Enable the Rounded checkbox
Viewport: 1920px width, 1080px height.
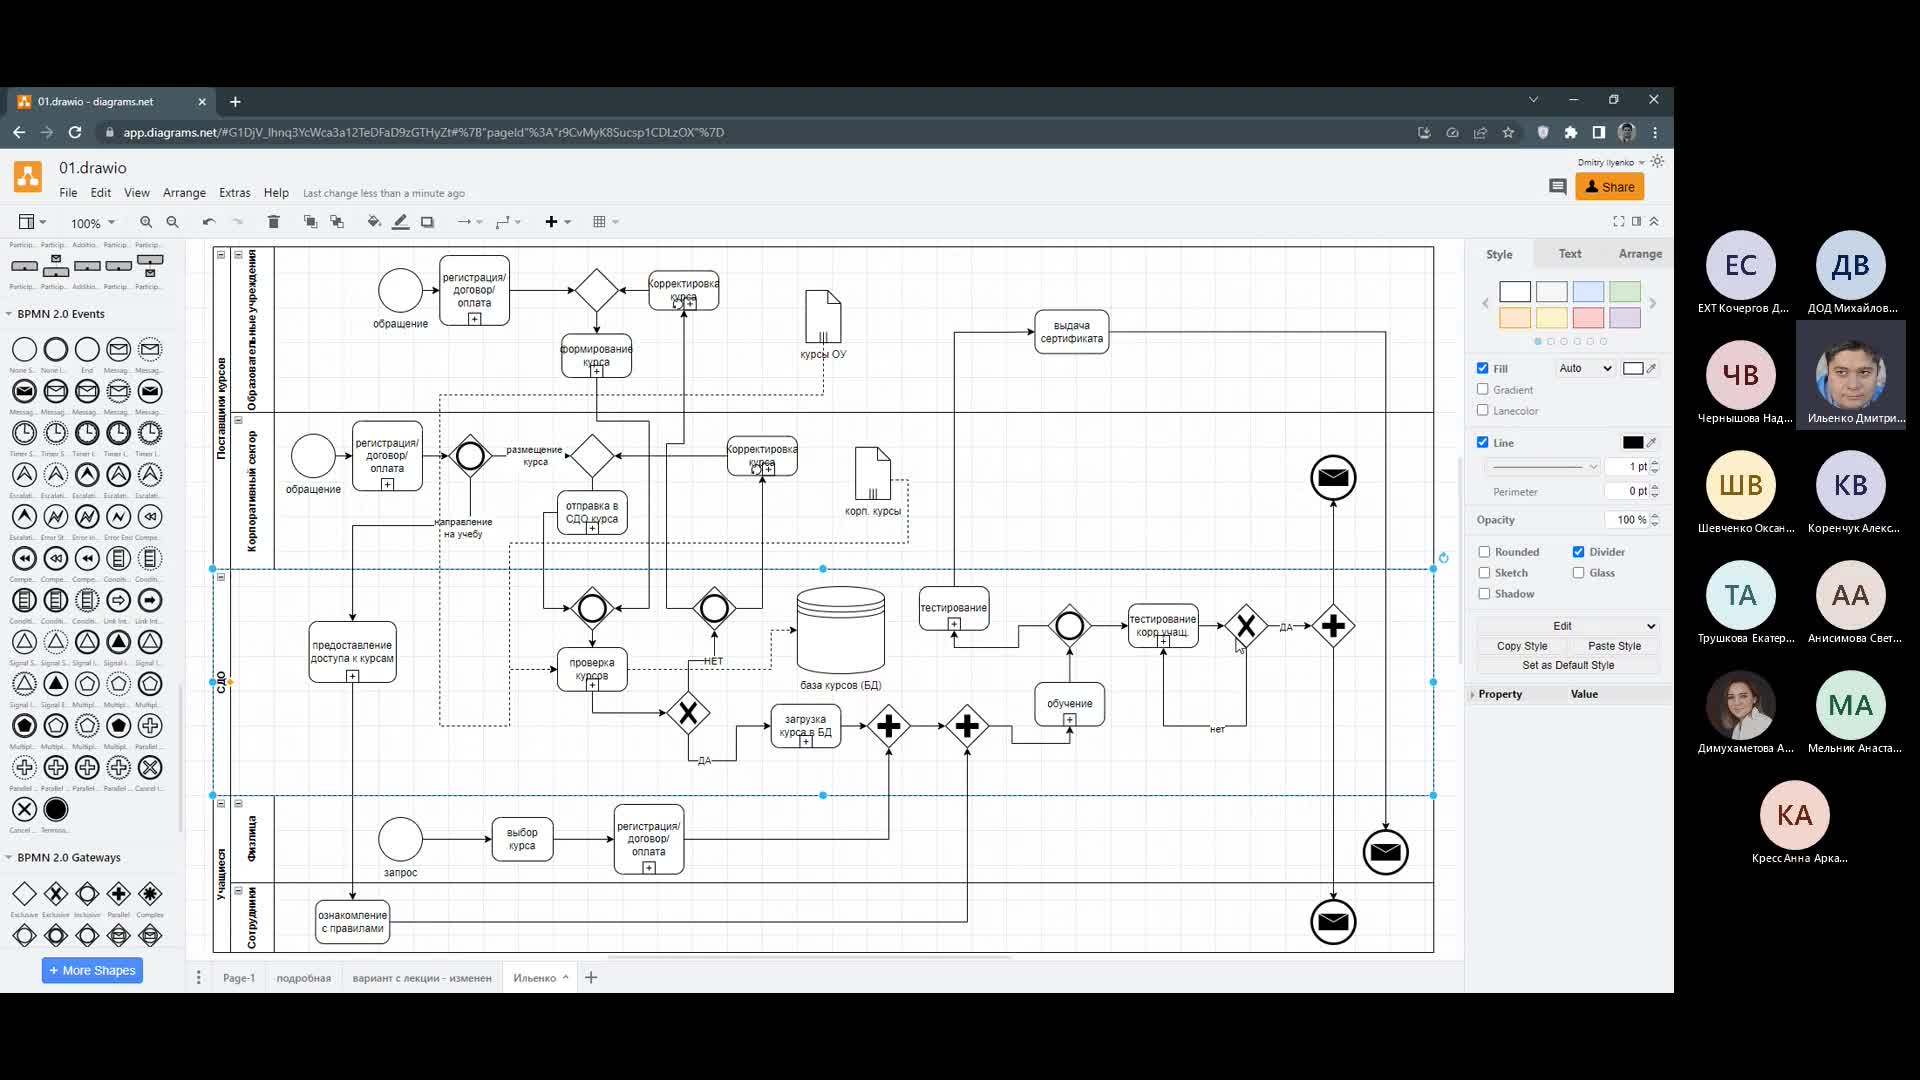(x=1485, y=551)
